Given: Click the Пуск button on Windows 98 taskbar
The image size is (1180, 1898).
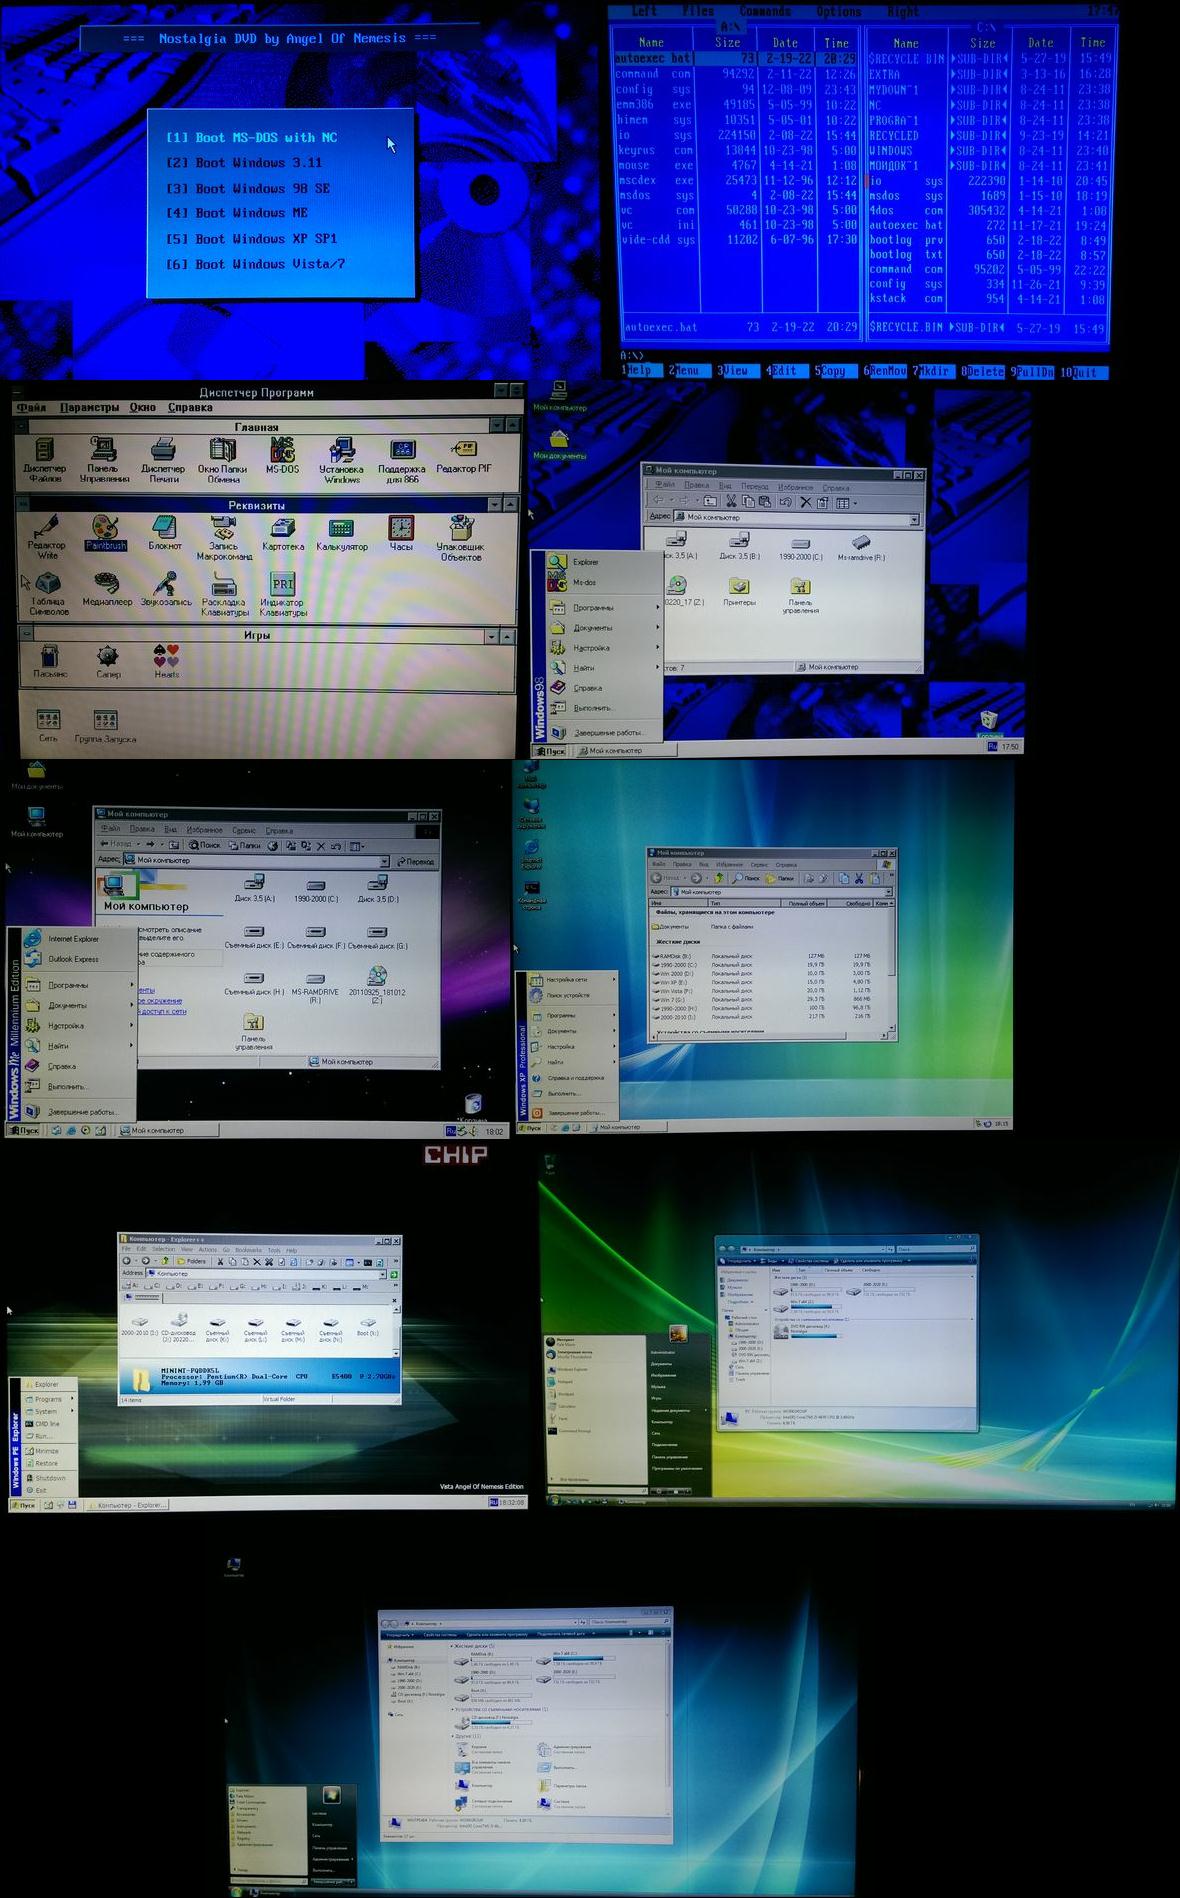Looking at the screenshot, I should (x=550, y=751).
